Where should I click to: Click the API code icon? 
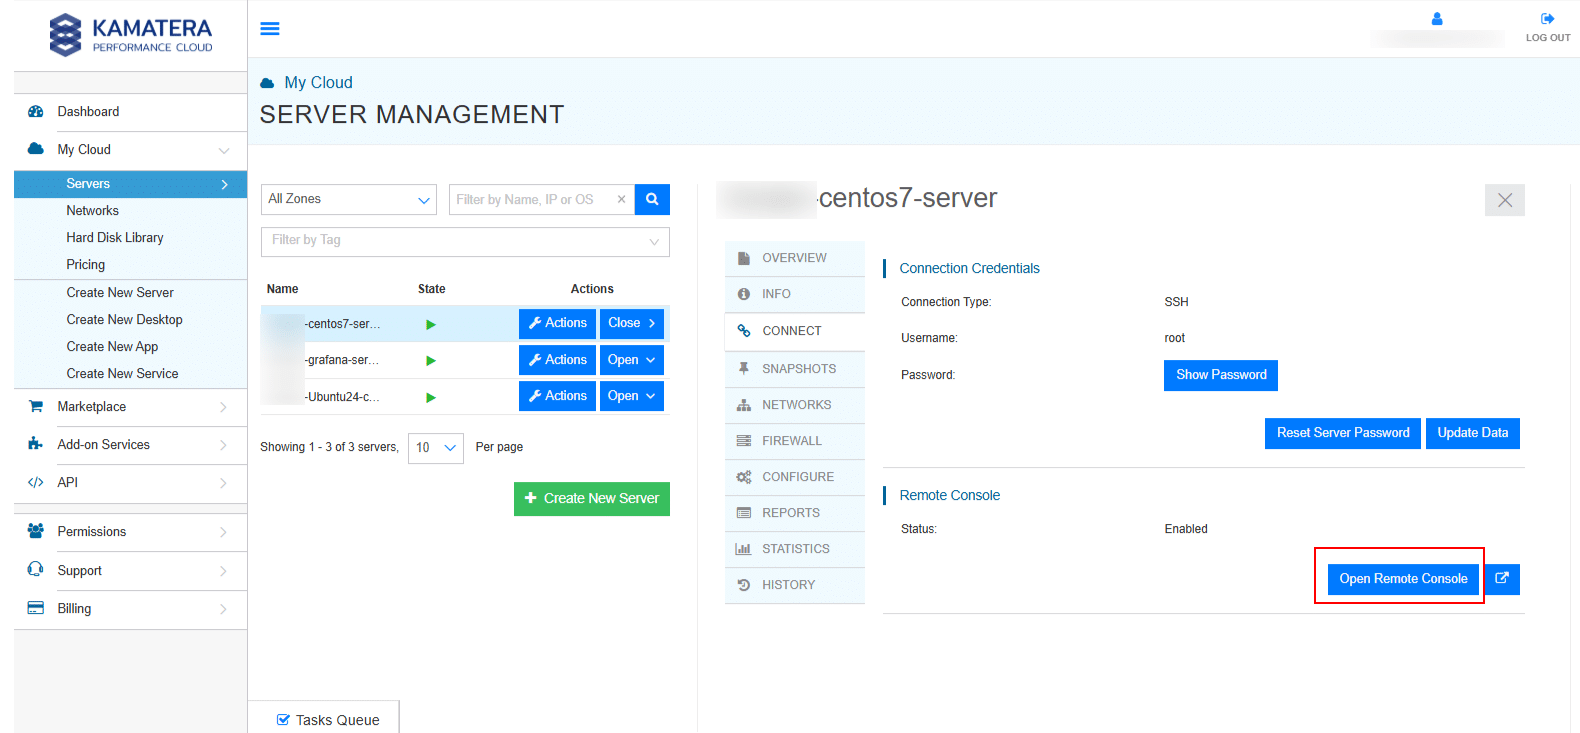pyautogui.click(x=36, y=482)
